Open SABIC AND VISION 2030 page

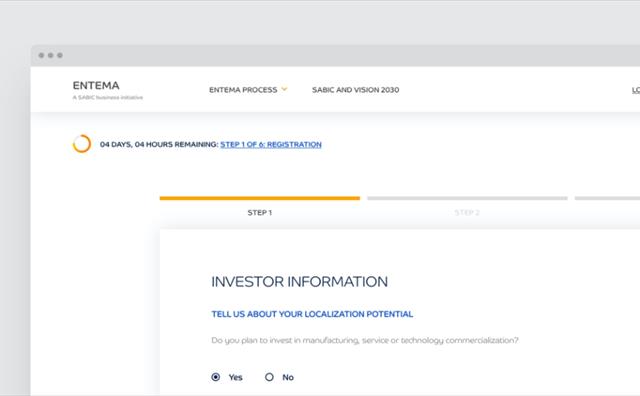356,90
